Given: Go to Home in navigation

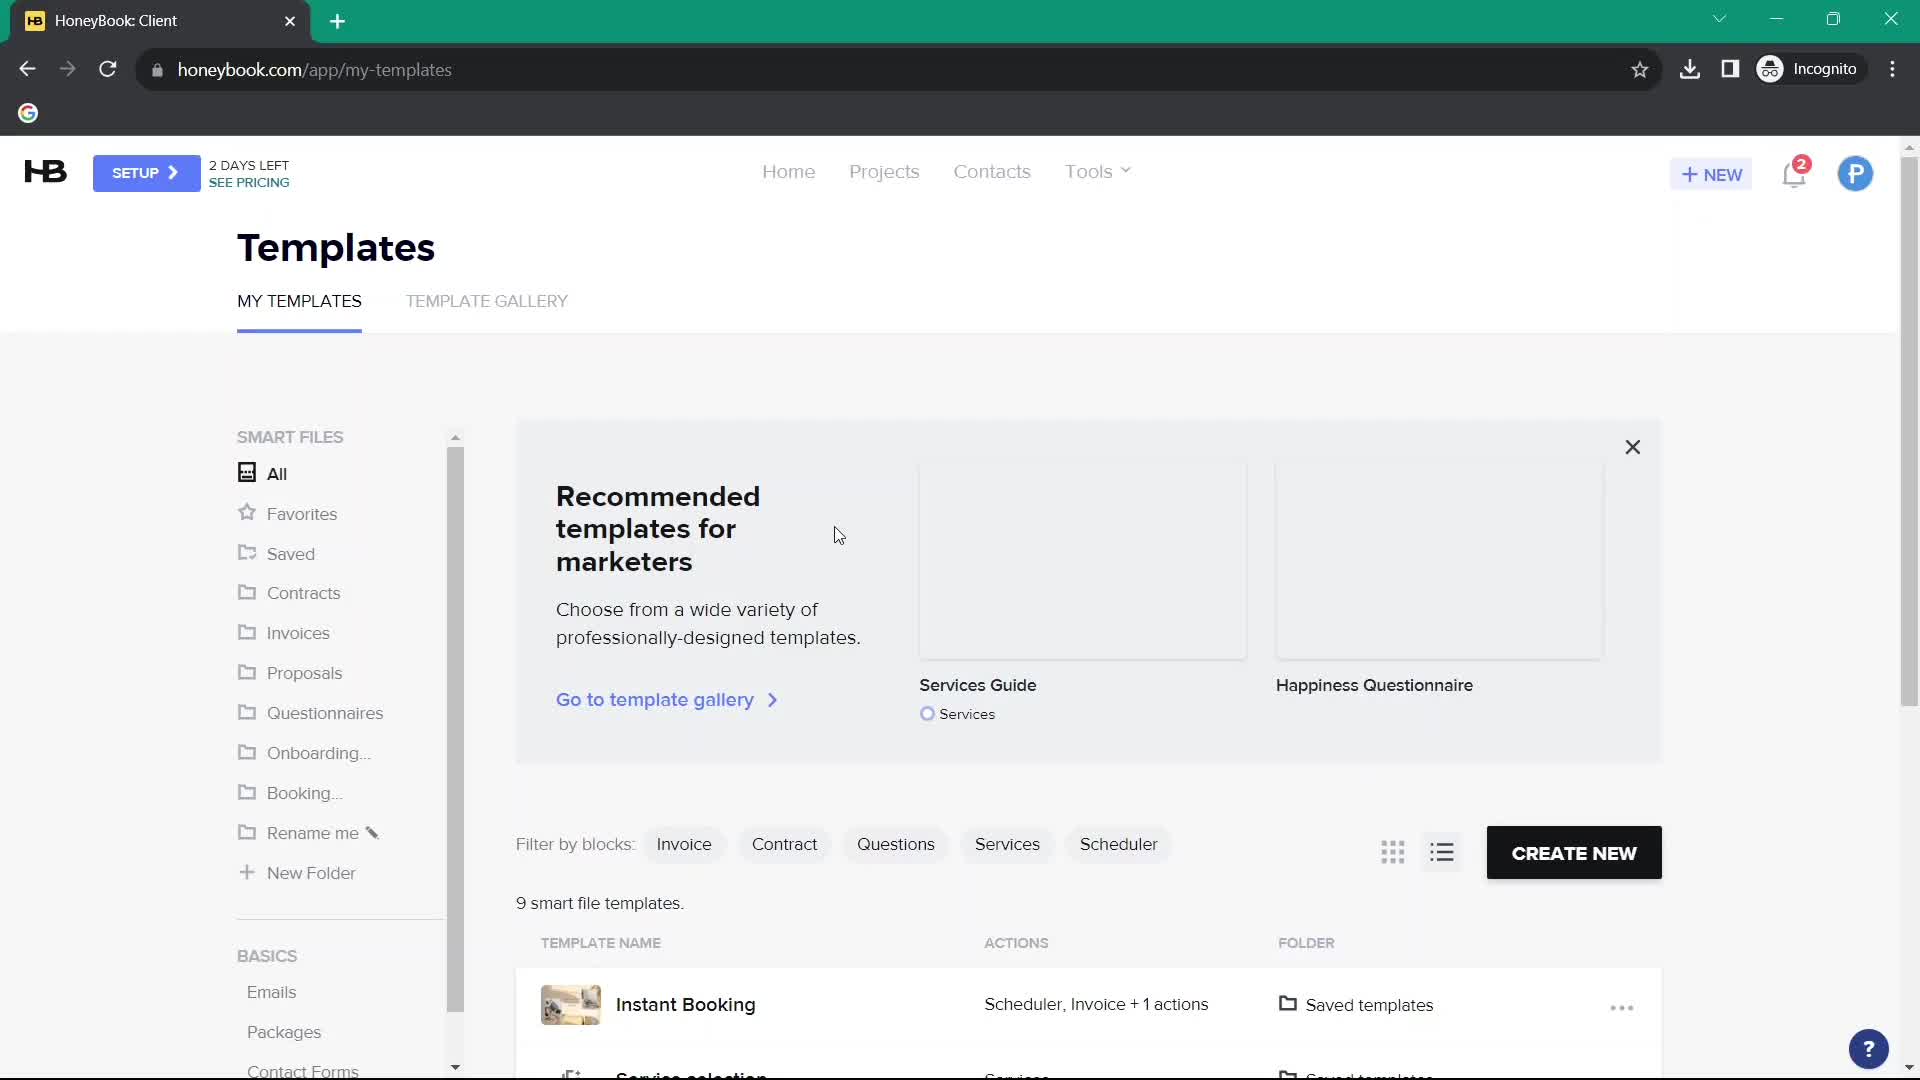Looking at the screenshot, I should 788,172.
